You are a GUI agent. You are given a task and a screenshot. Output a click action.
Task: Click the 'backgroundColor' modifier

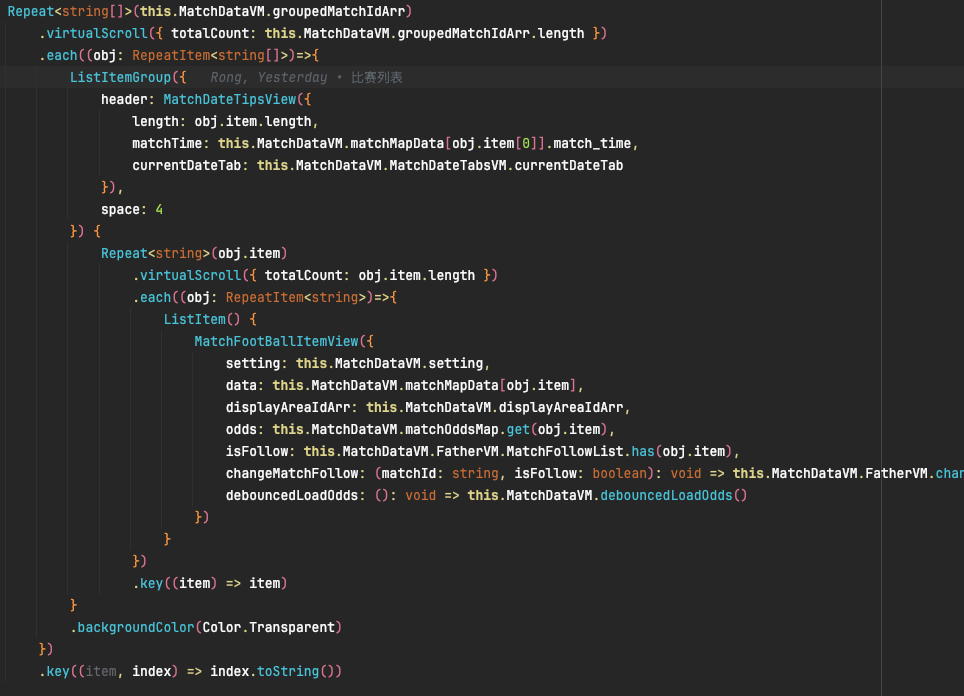(x=136, y=627)
